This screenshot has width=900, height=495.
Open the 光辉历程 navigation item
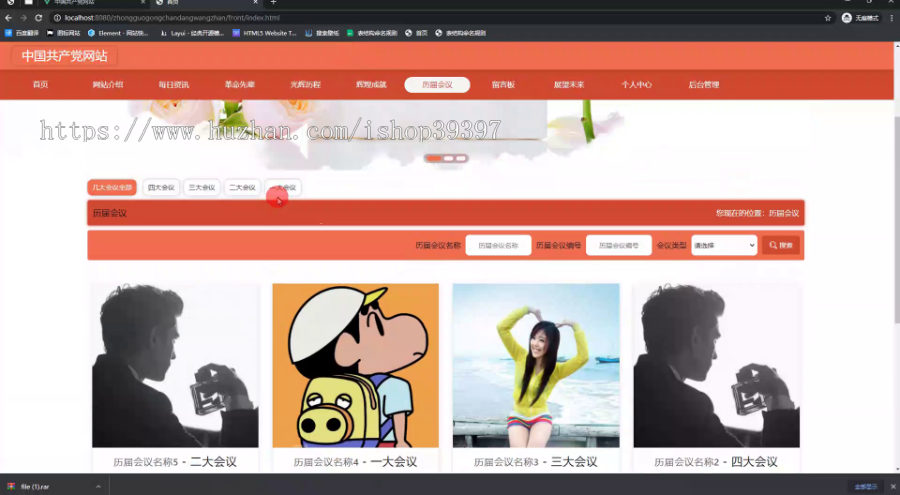tap(305, 84)
